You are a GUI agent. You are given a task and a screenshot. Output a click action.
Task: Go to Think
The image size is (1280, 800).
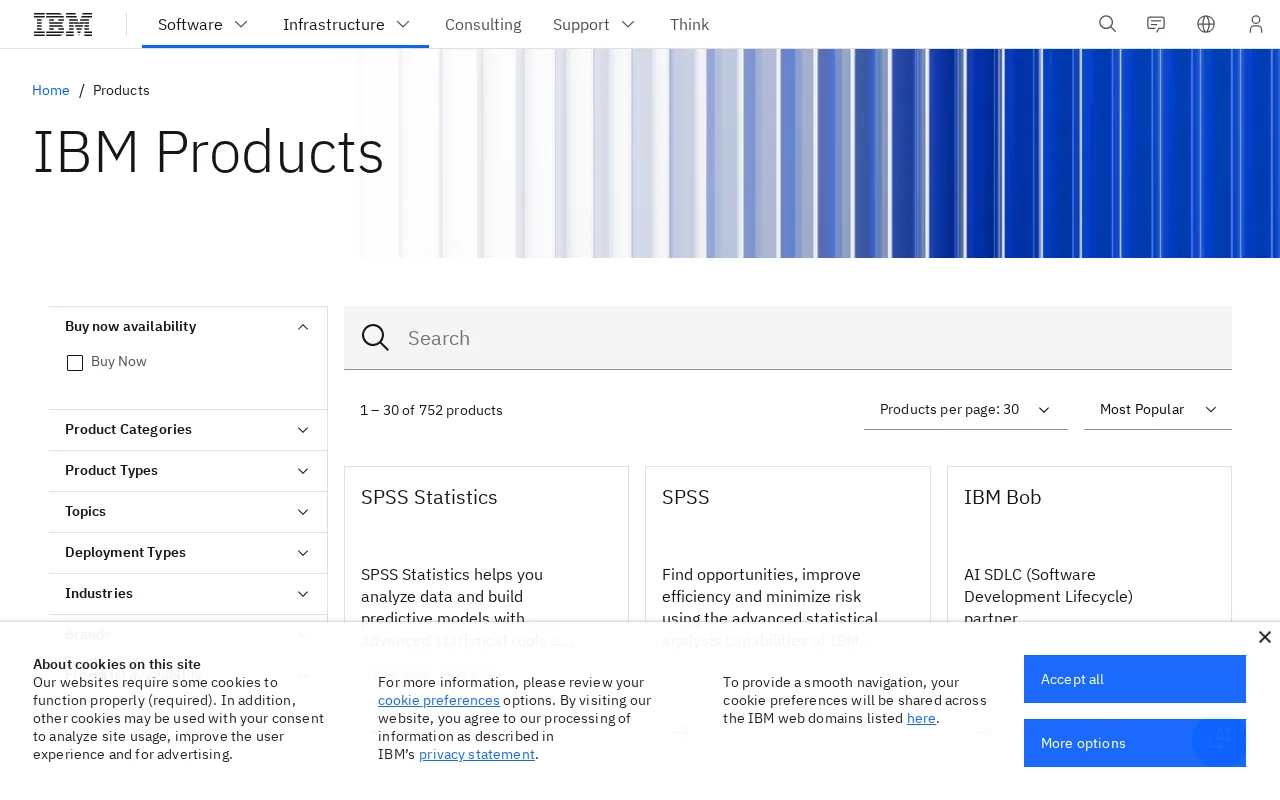[689, 24]
